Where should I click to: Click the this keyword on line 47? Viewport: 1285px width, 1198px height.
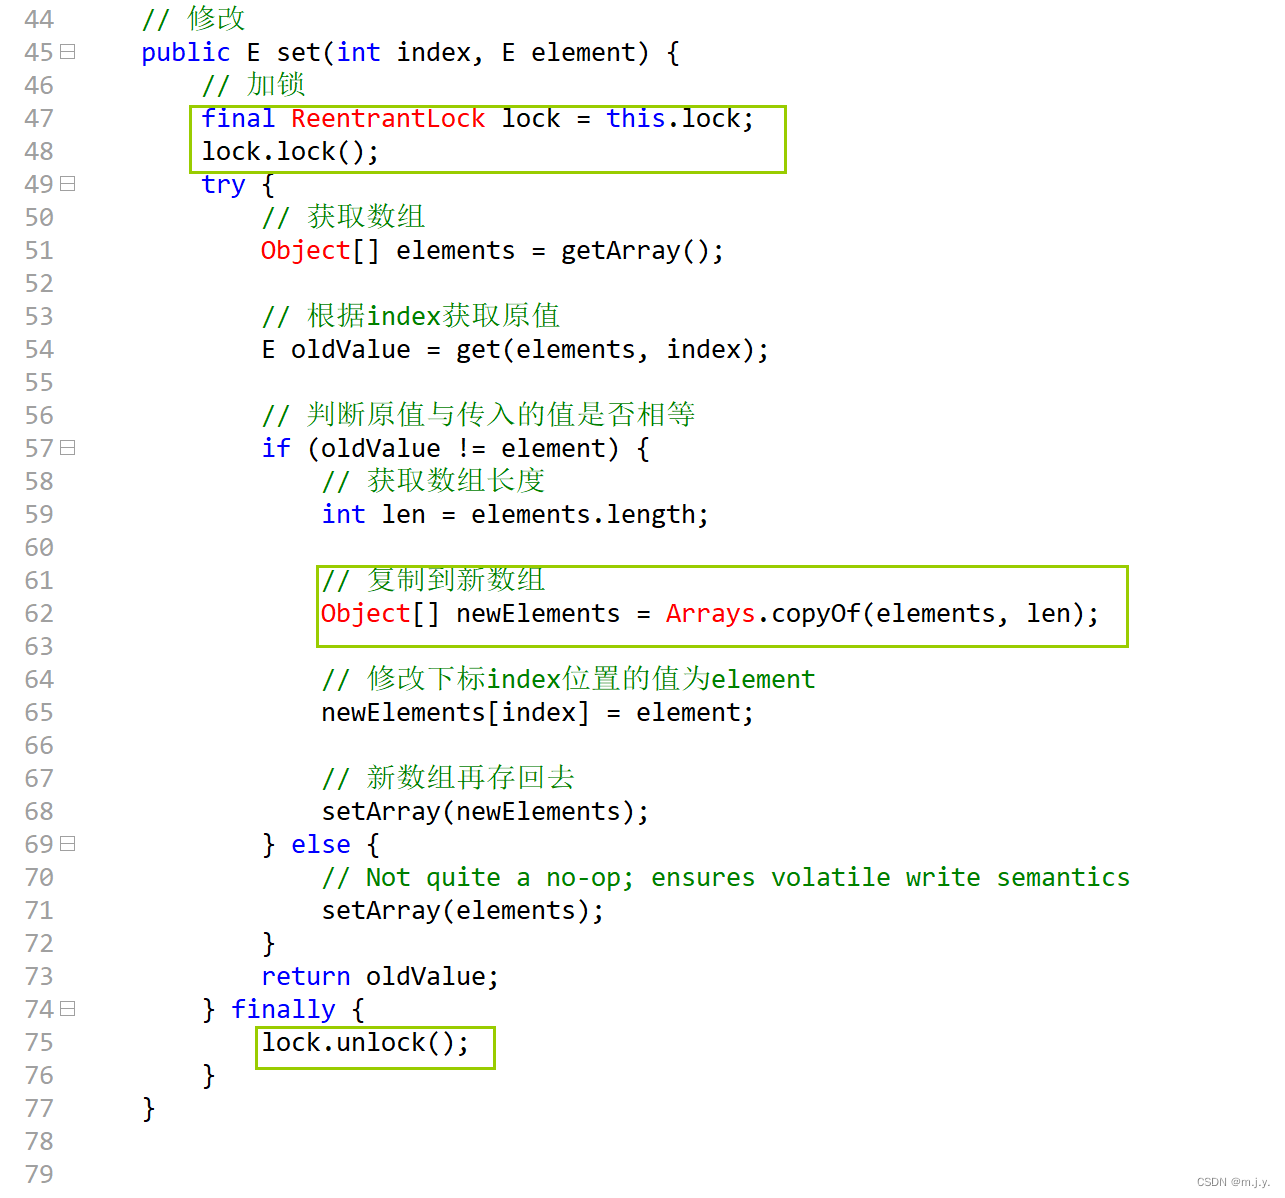[x=635, y=118]
